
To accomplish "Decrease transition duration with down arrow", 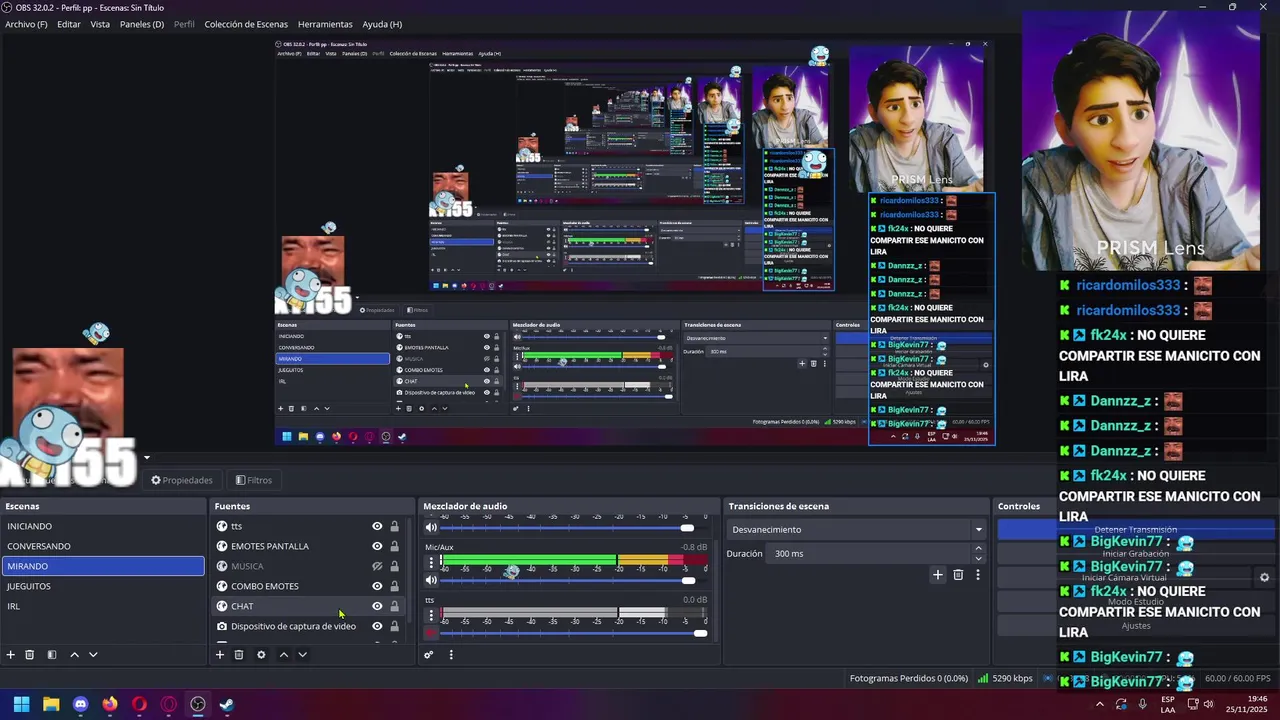I will [978, 558].
